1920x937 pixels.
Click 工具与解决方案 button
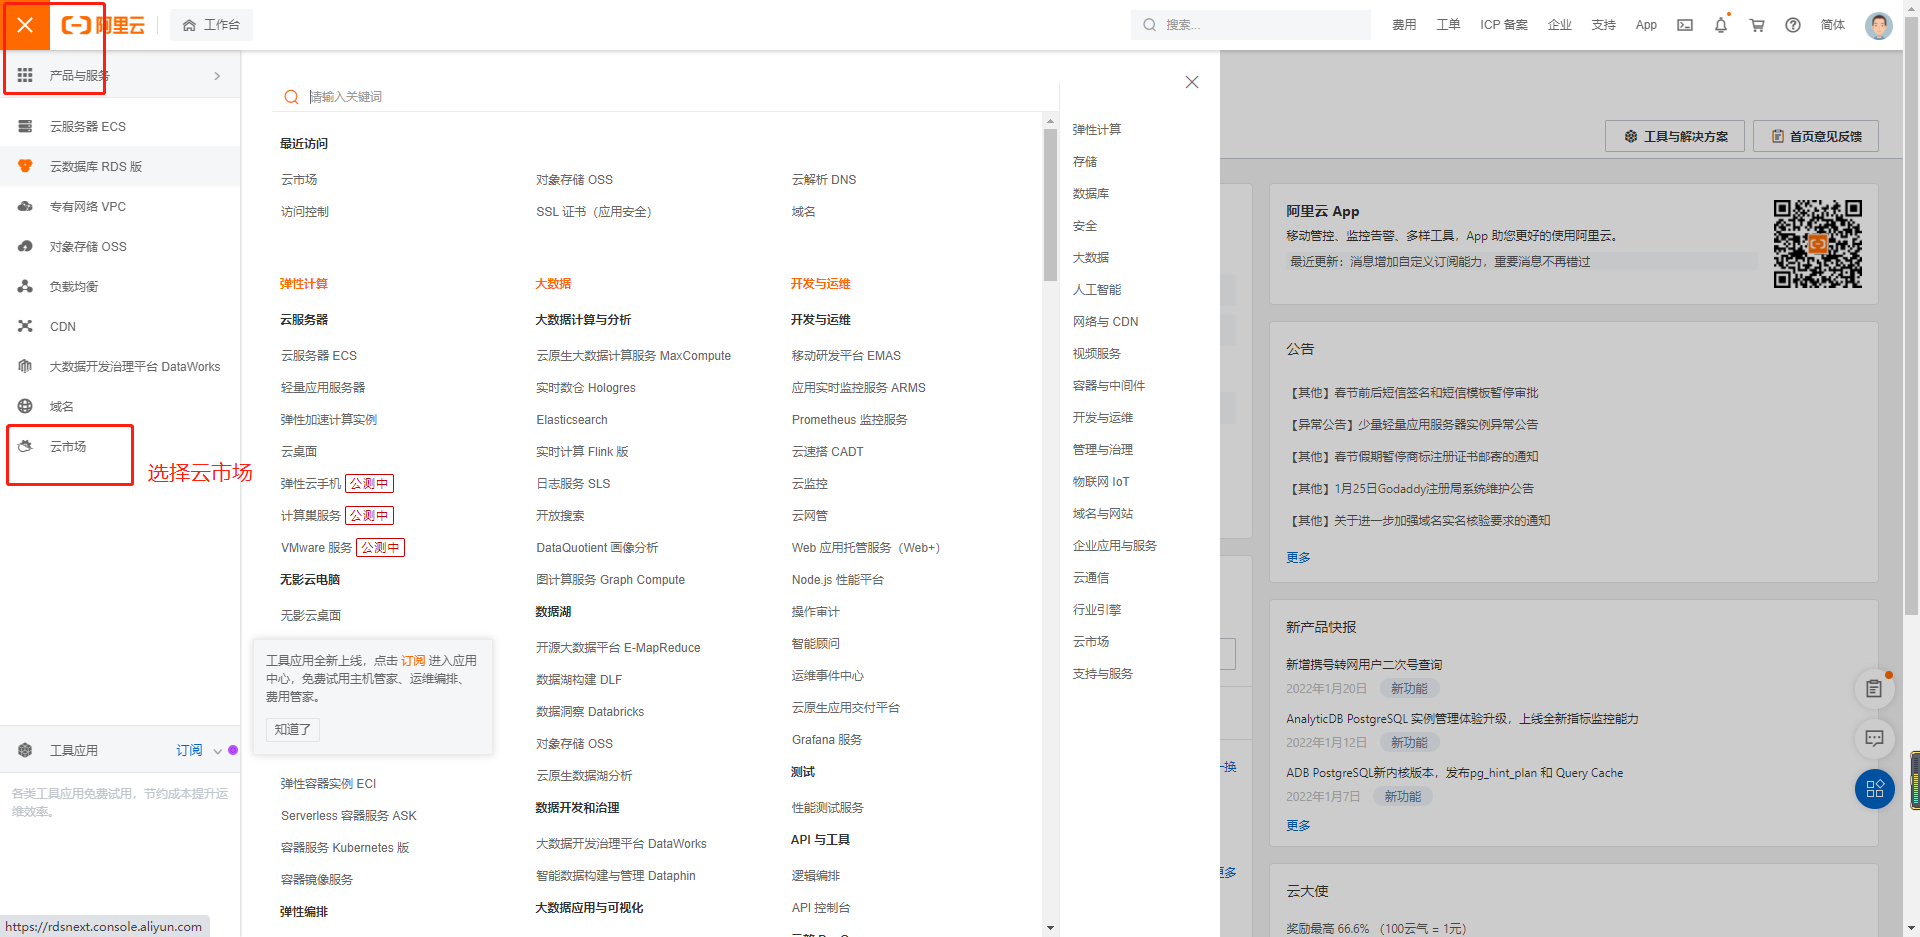[x=1675, y=136]
